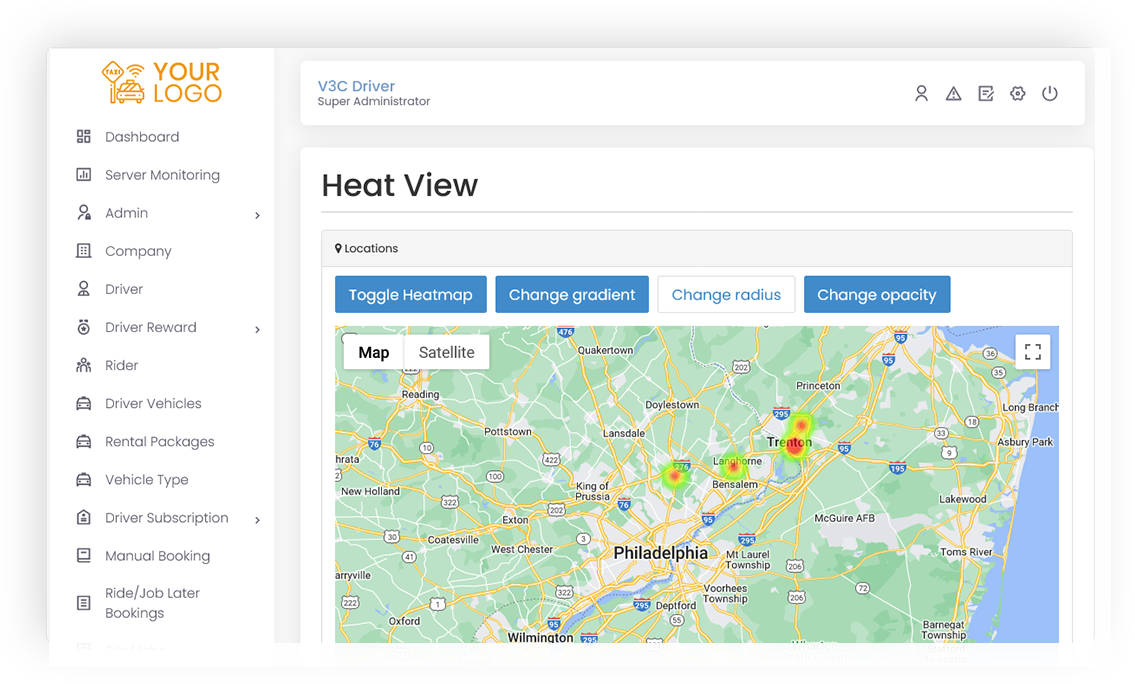Click the Admin user-lock icon
This screenshot has height=684, width=1135.
84,213
